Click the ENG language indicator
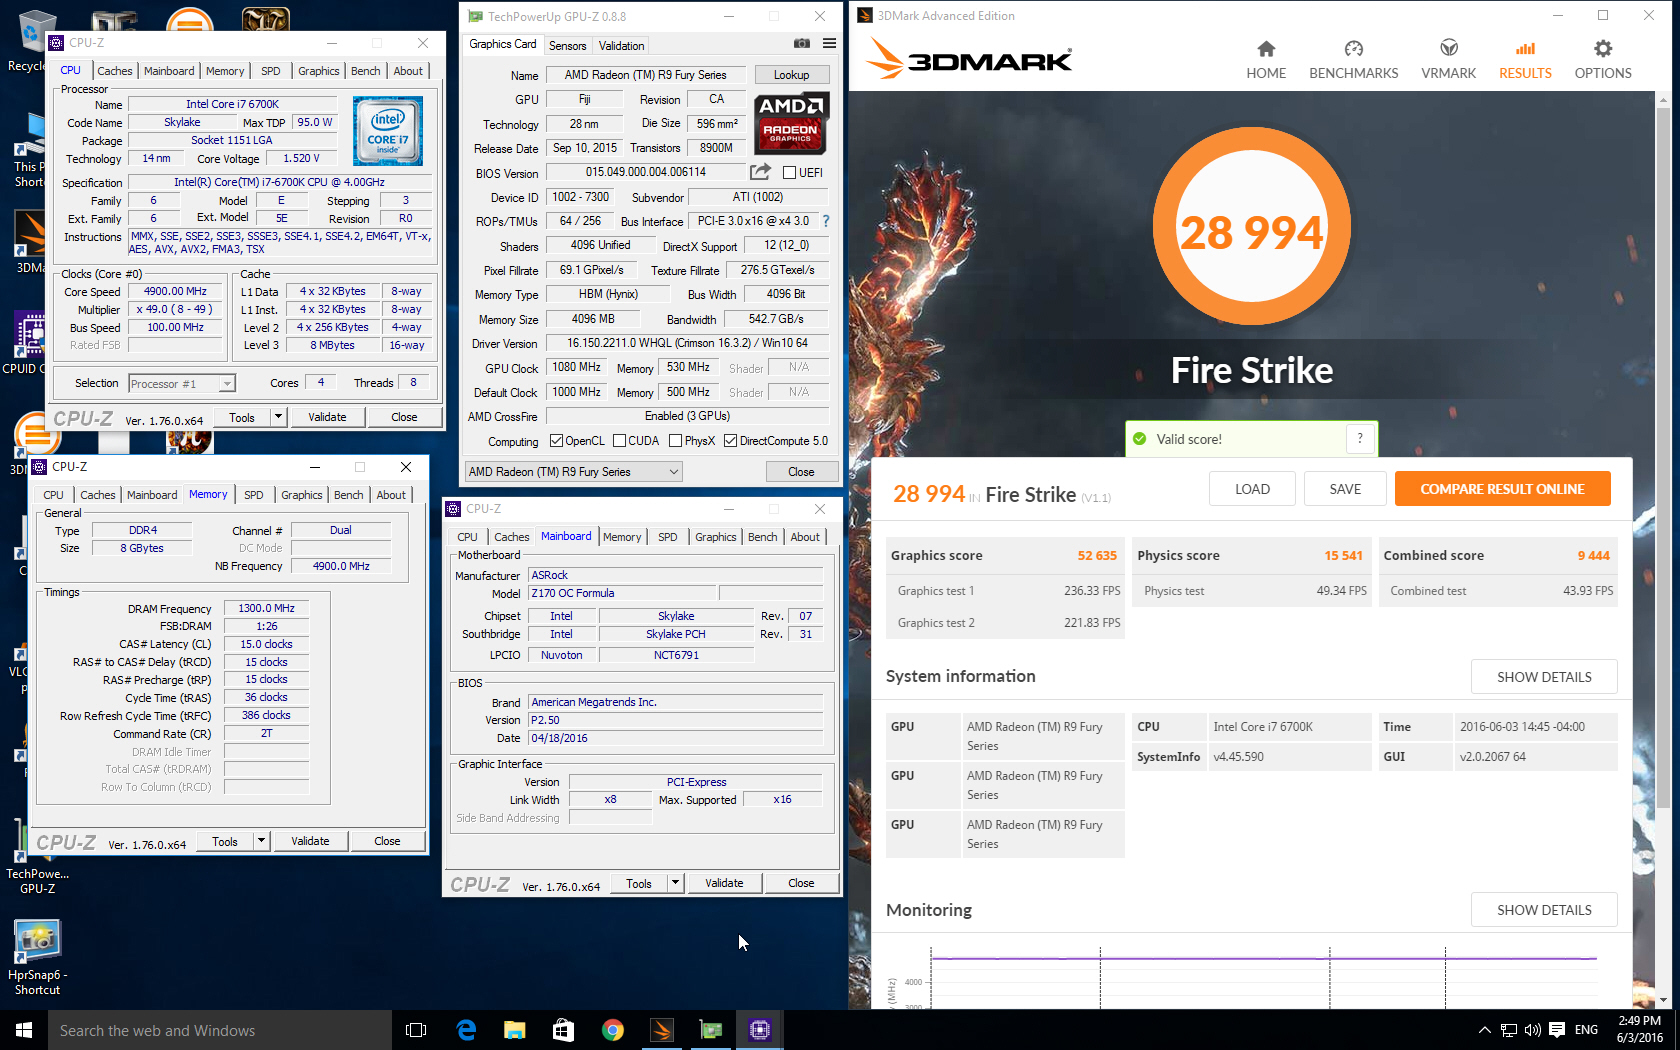This screenshot has width=1680, height=1050. click(1586, 1030)
